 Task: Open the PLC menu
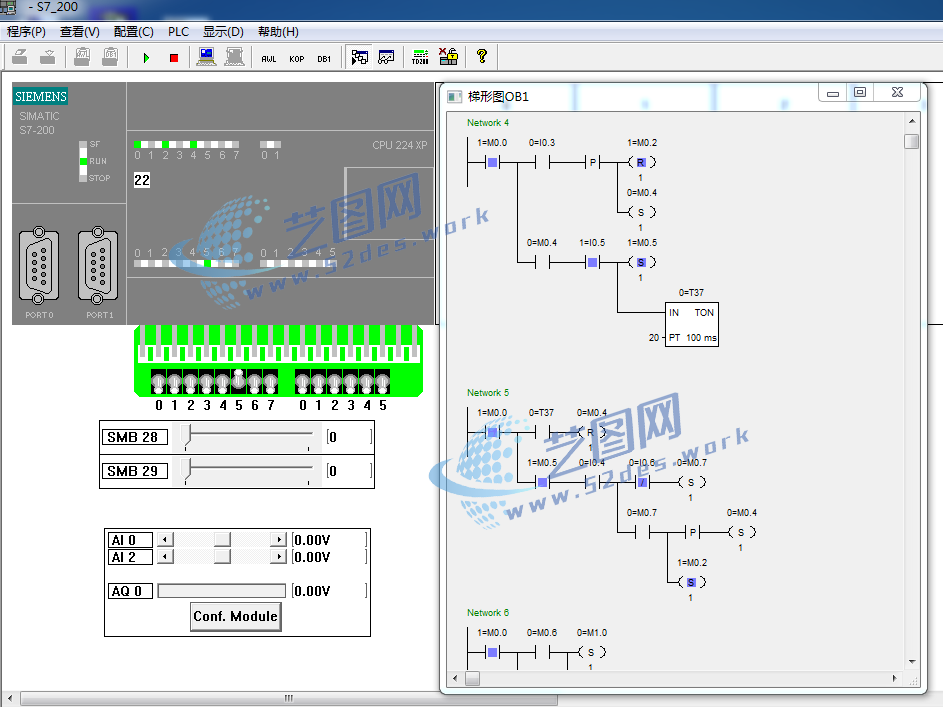[x=179, y=32]
